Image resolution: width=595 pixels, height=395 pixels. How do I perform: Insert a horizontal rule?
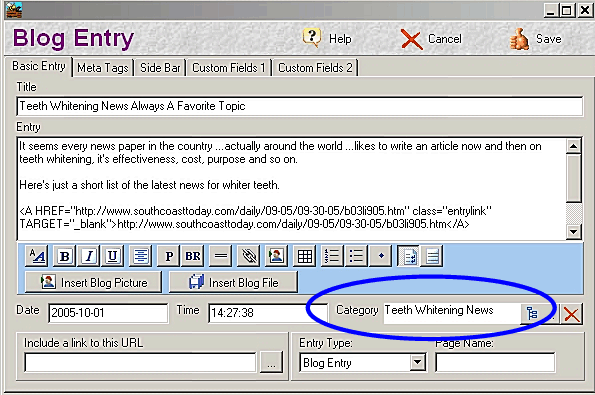(x=221, y=256)
